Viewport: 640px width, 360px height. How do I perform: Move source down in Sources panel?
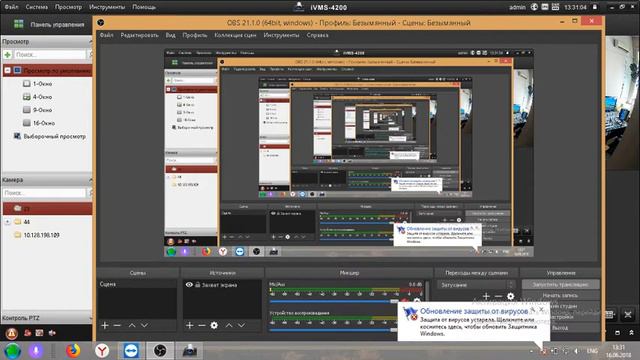(x=242, y=325)
